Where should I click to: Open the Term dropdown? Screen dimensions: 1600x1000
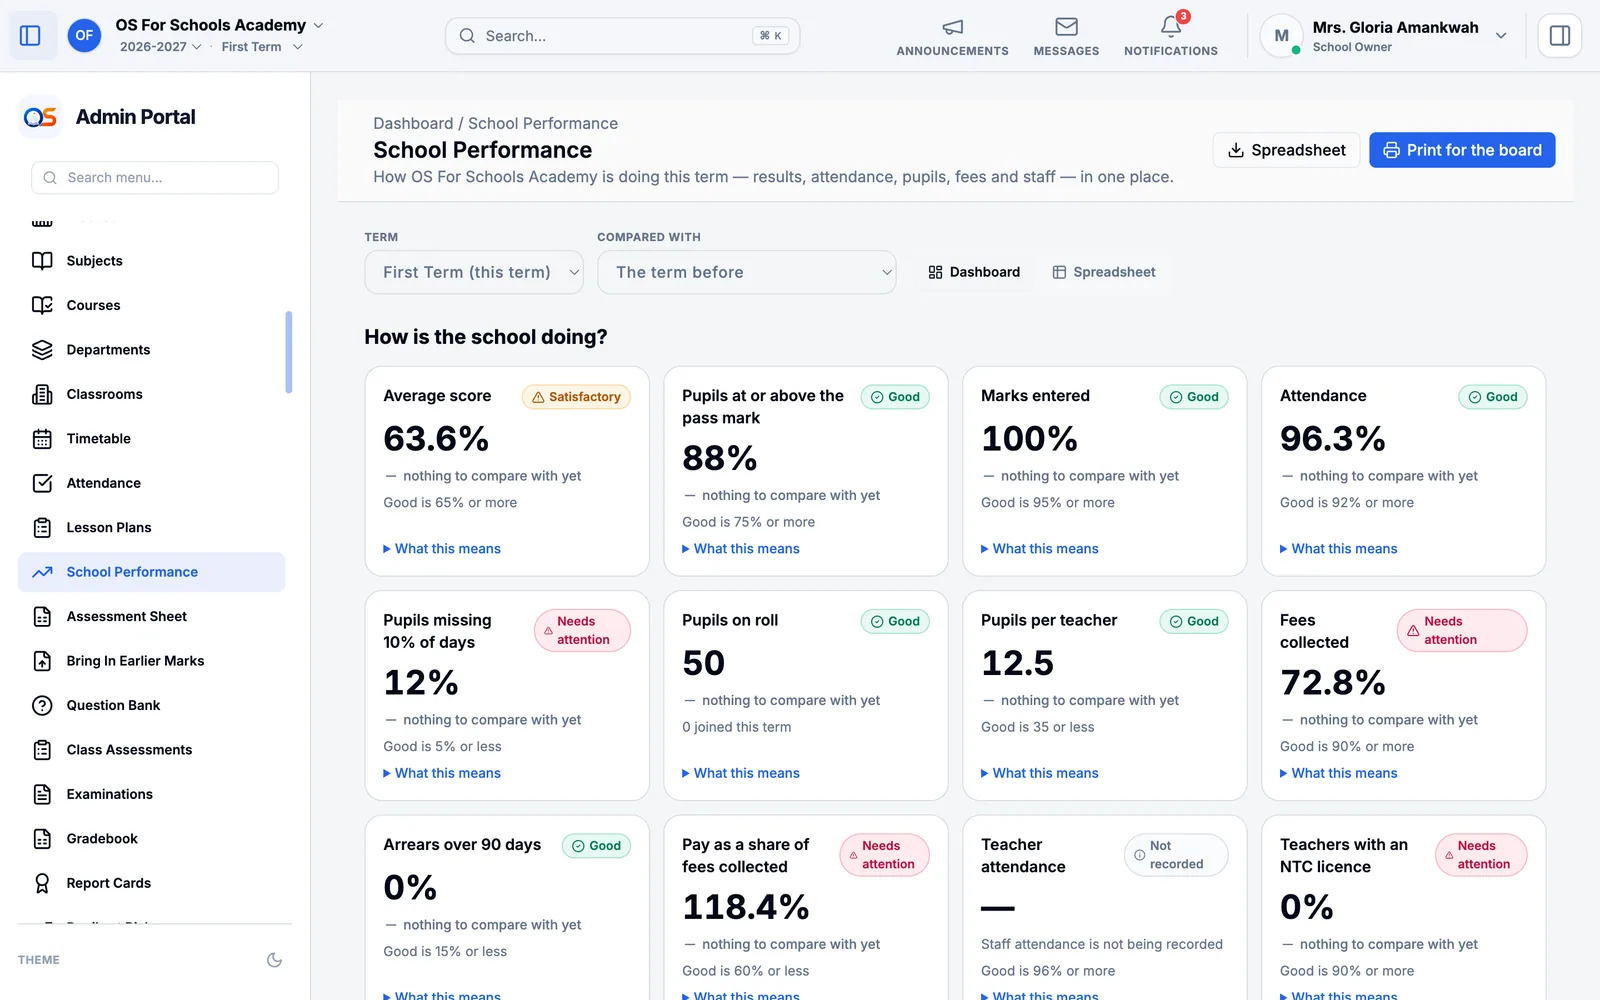pyautogui.click(x=474, y=272)
